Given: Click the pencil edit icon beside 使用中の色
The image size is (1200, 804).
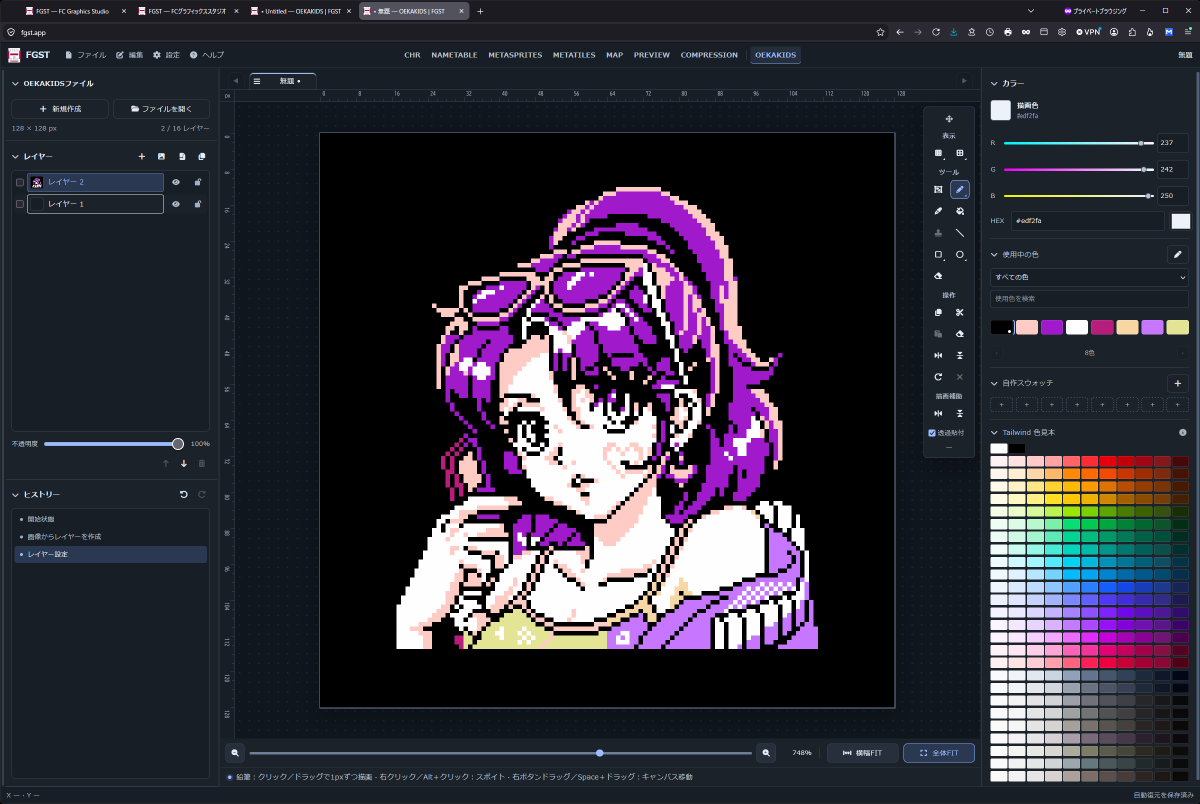Looking at the screenshot, I should coord(1177,255).
